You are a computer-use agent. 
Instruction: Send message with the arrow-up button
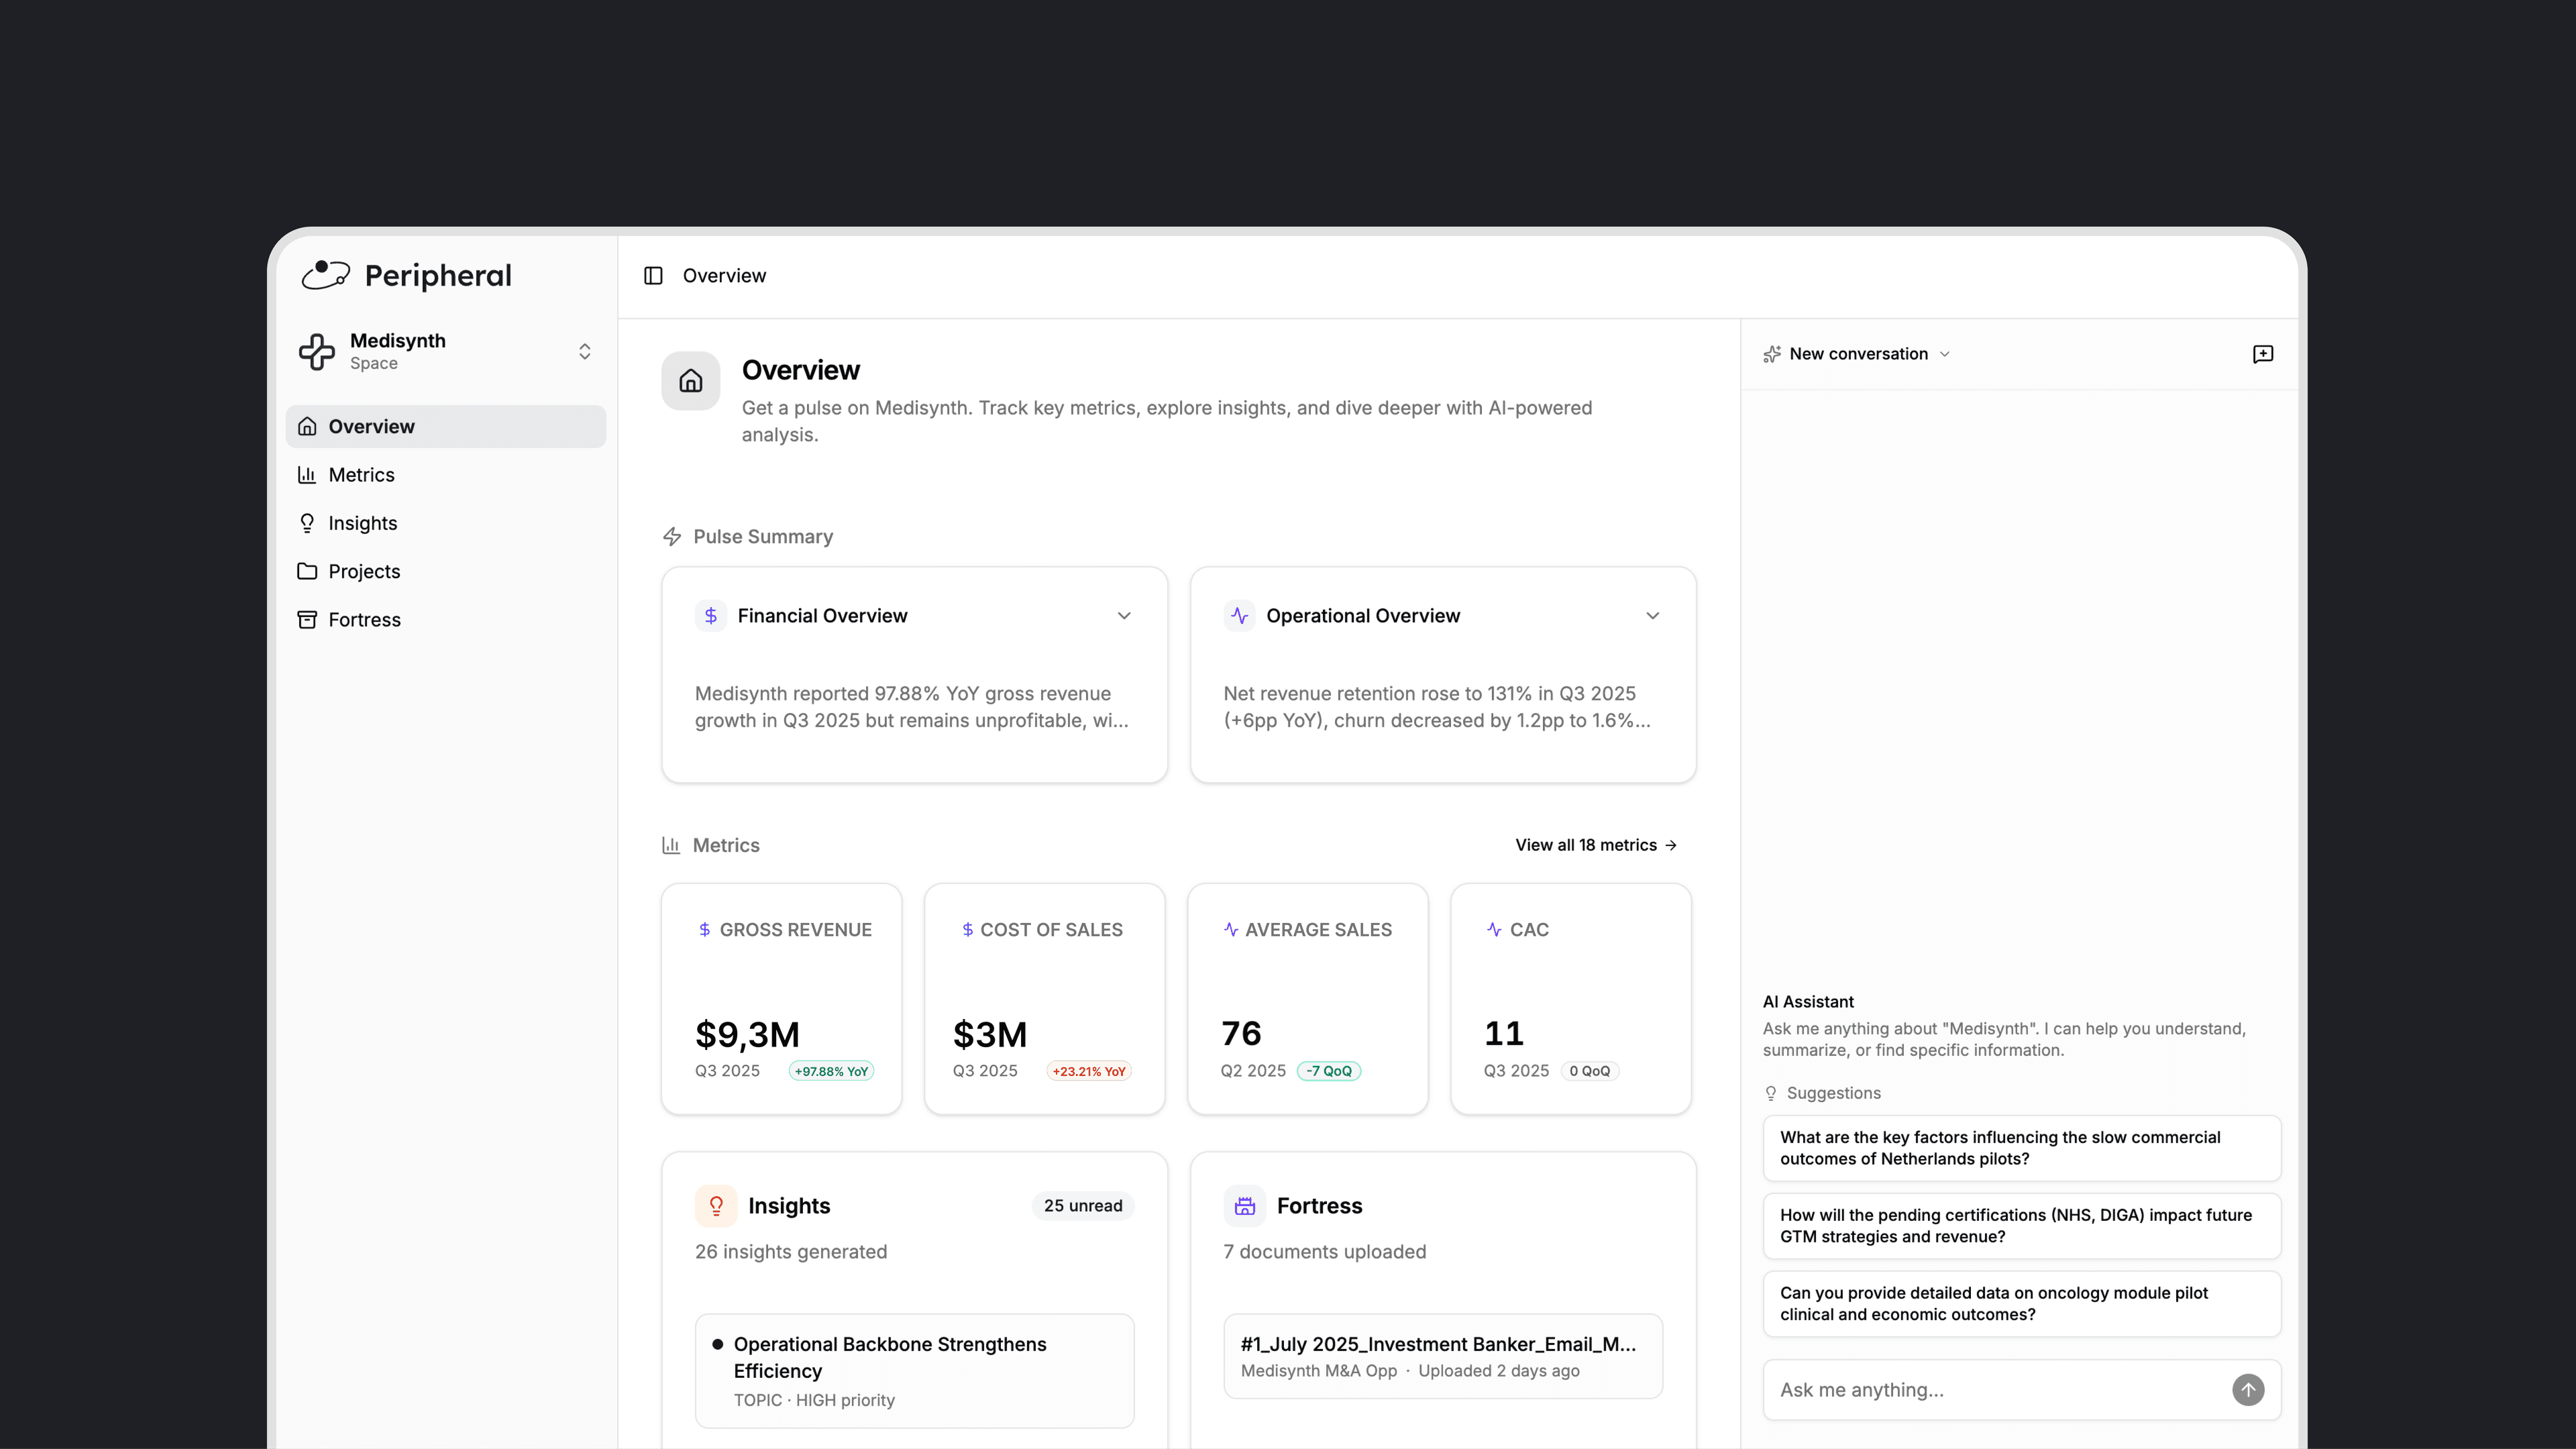click(2248, 1389)
